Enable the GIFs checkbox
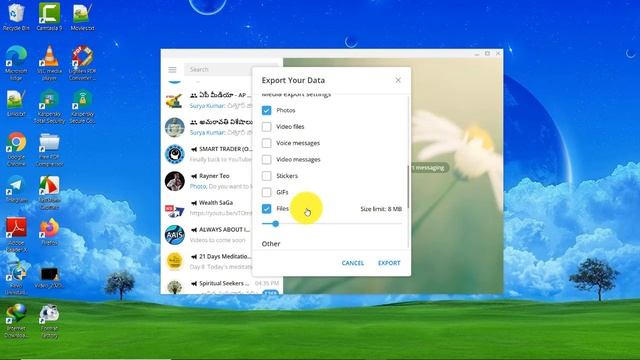Viewport: 640px width, 360px height. [266, 192]
